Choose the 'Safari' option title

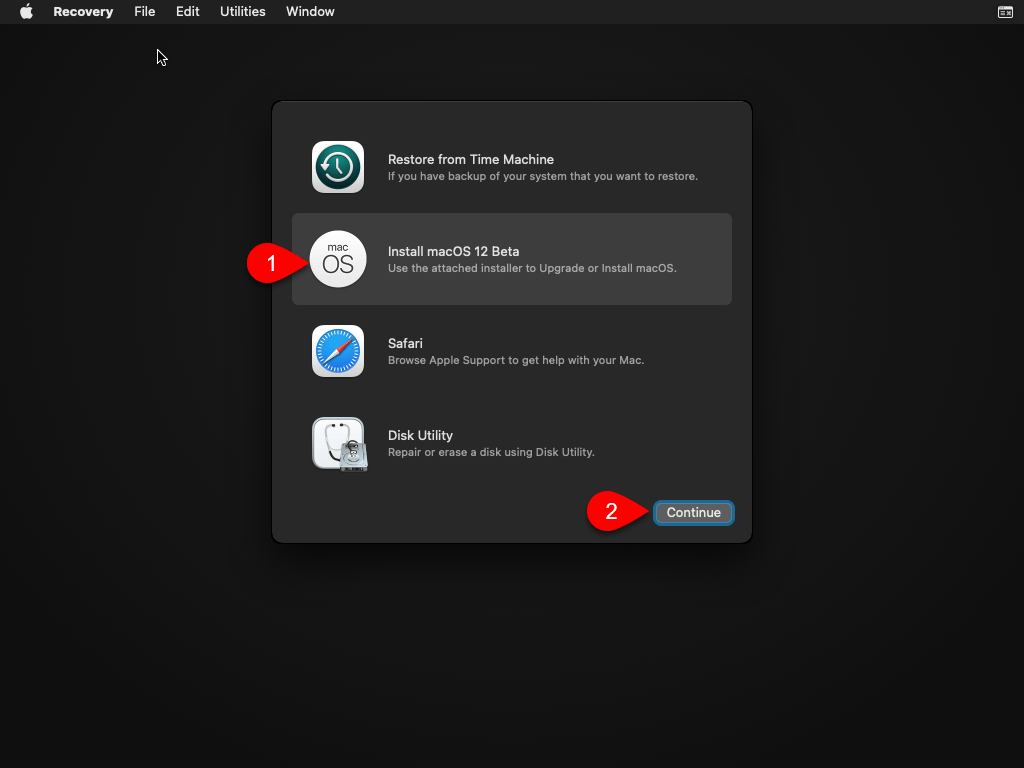(405, 344)
